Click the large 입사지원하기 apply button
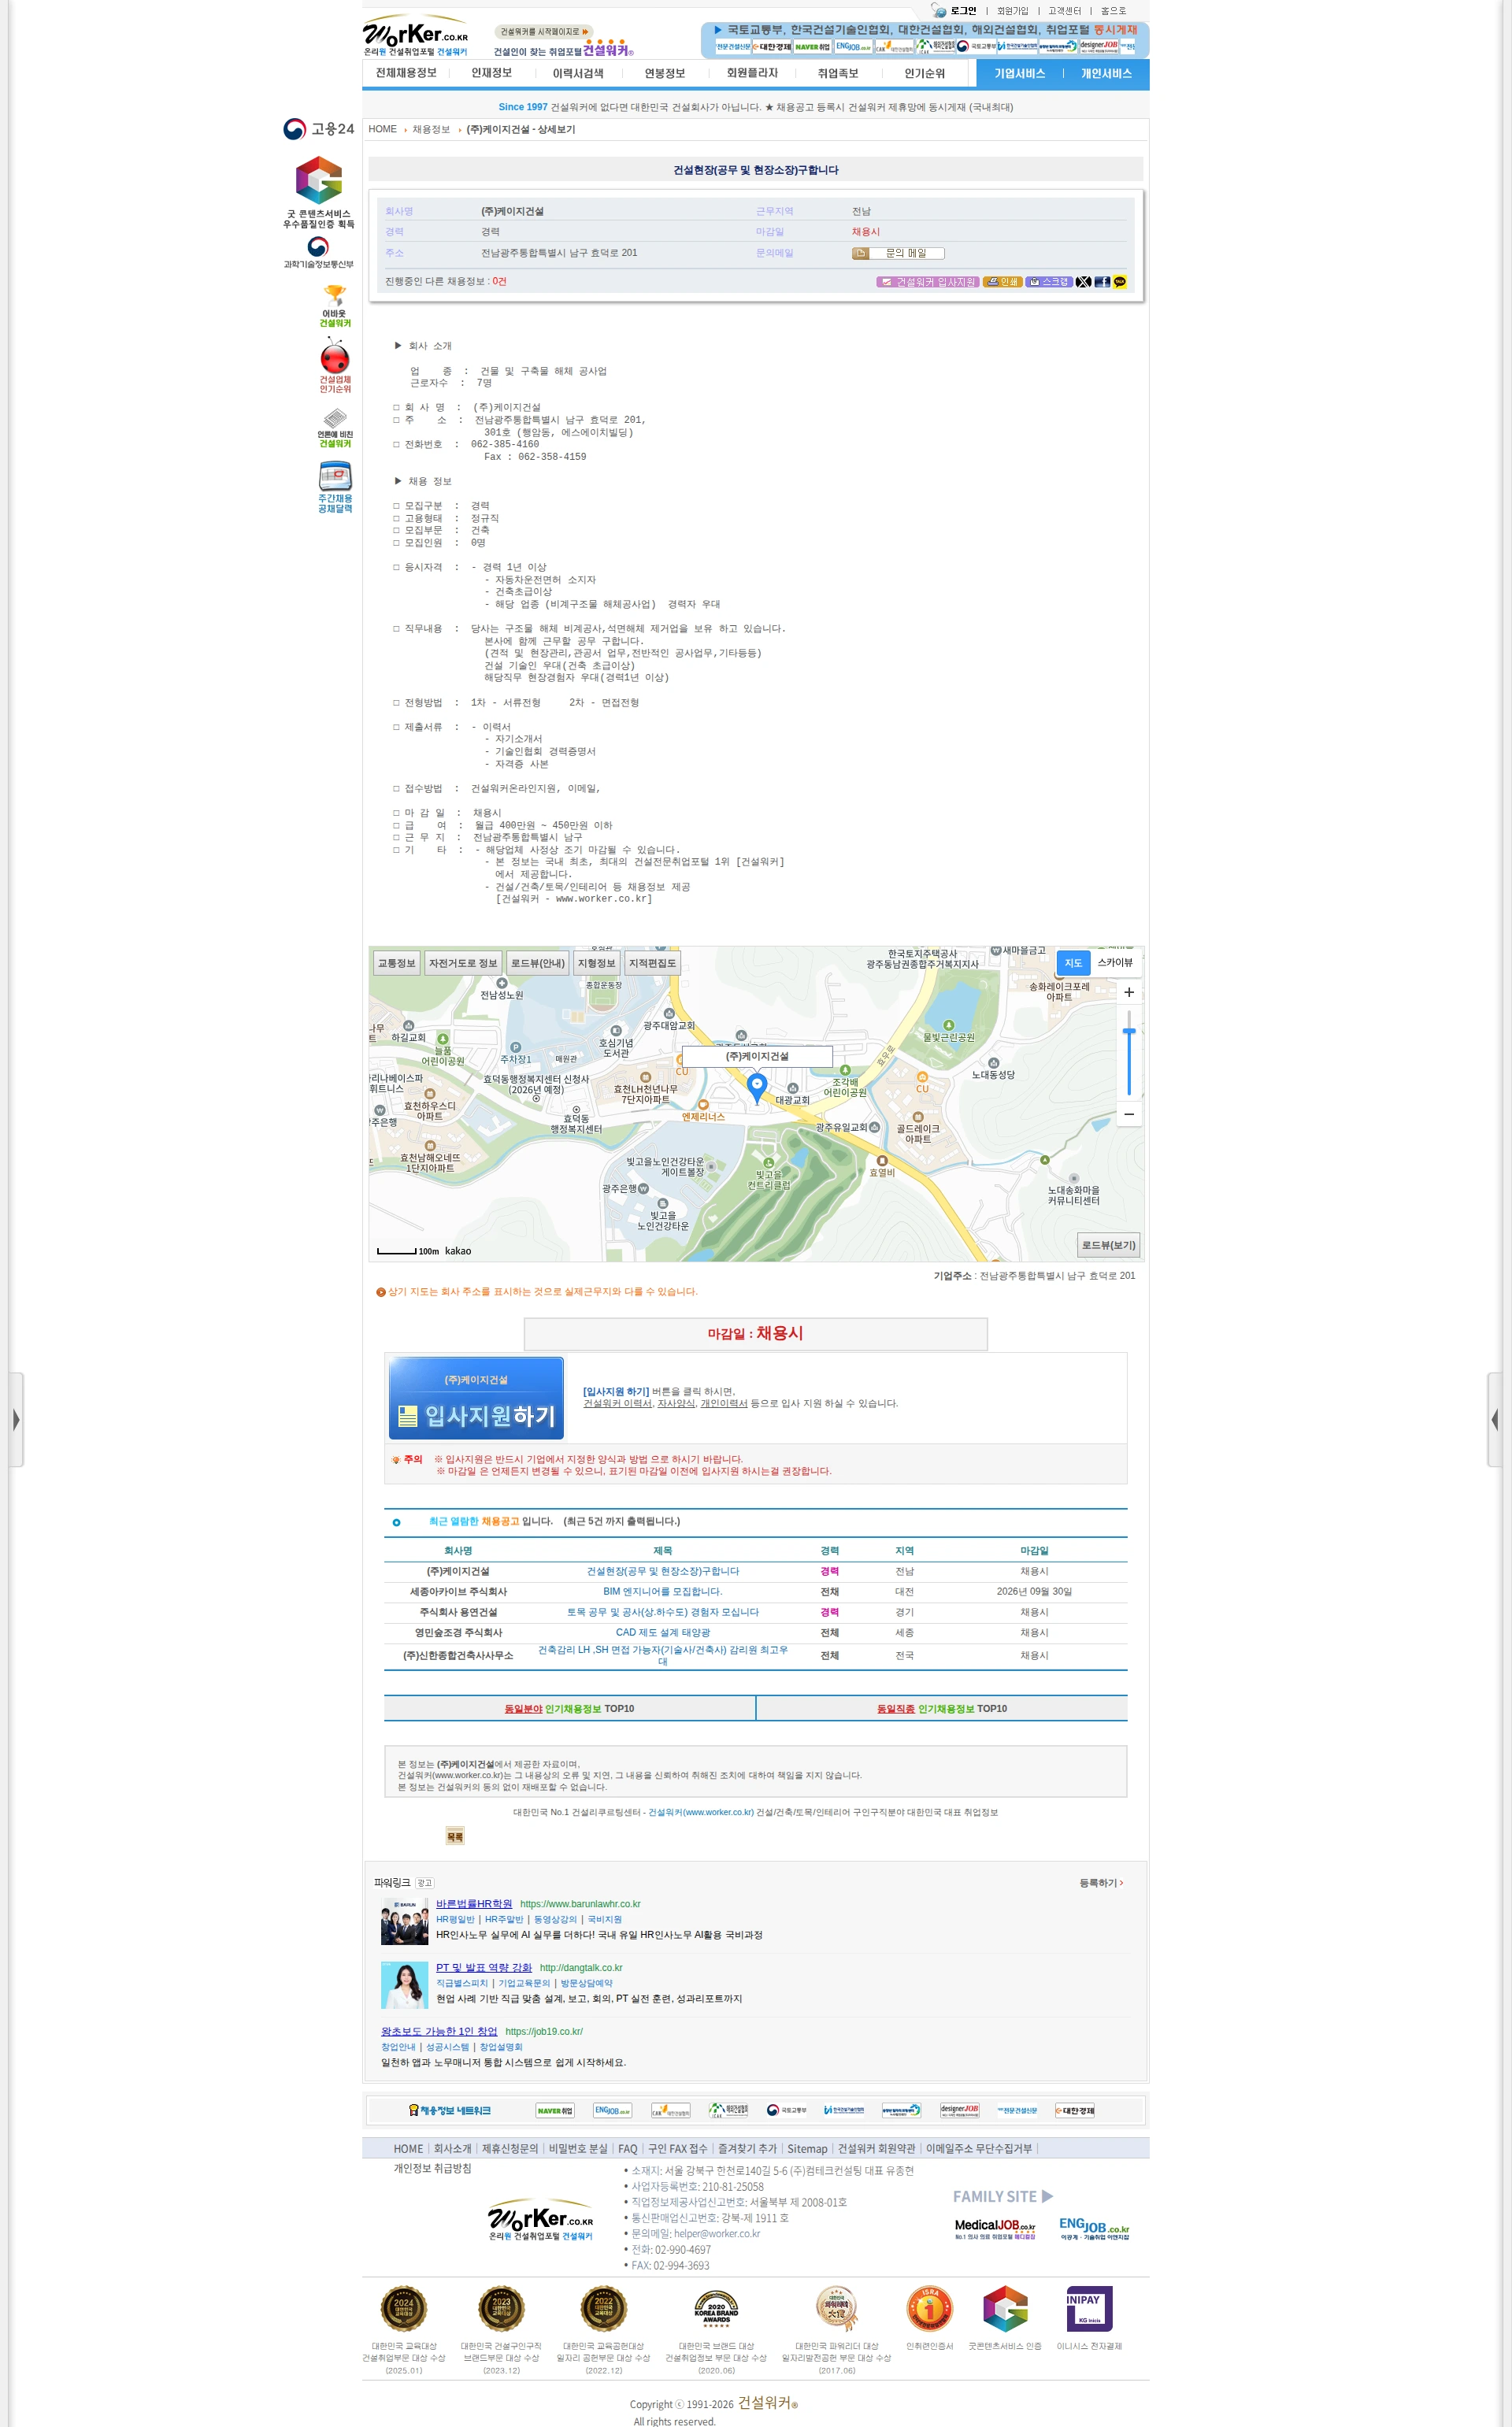 476,1398
